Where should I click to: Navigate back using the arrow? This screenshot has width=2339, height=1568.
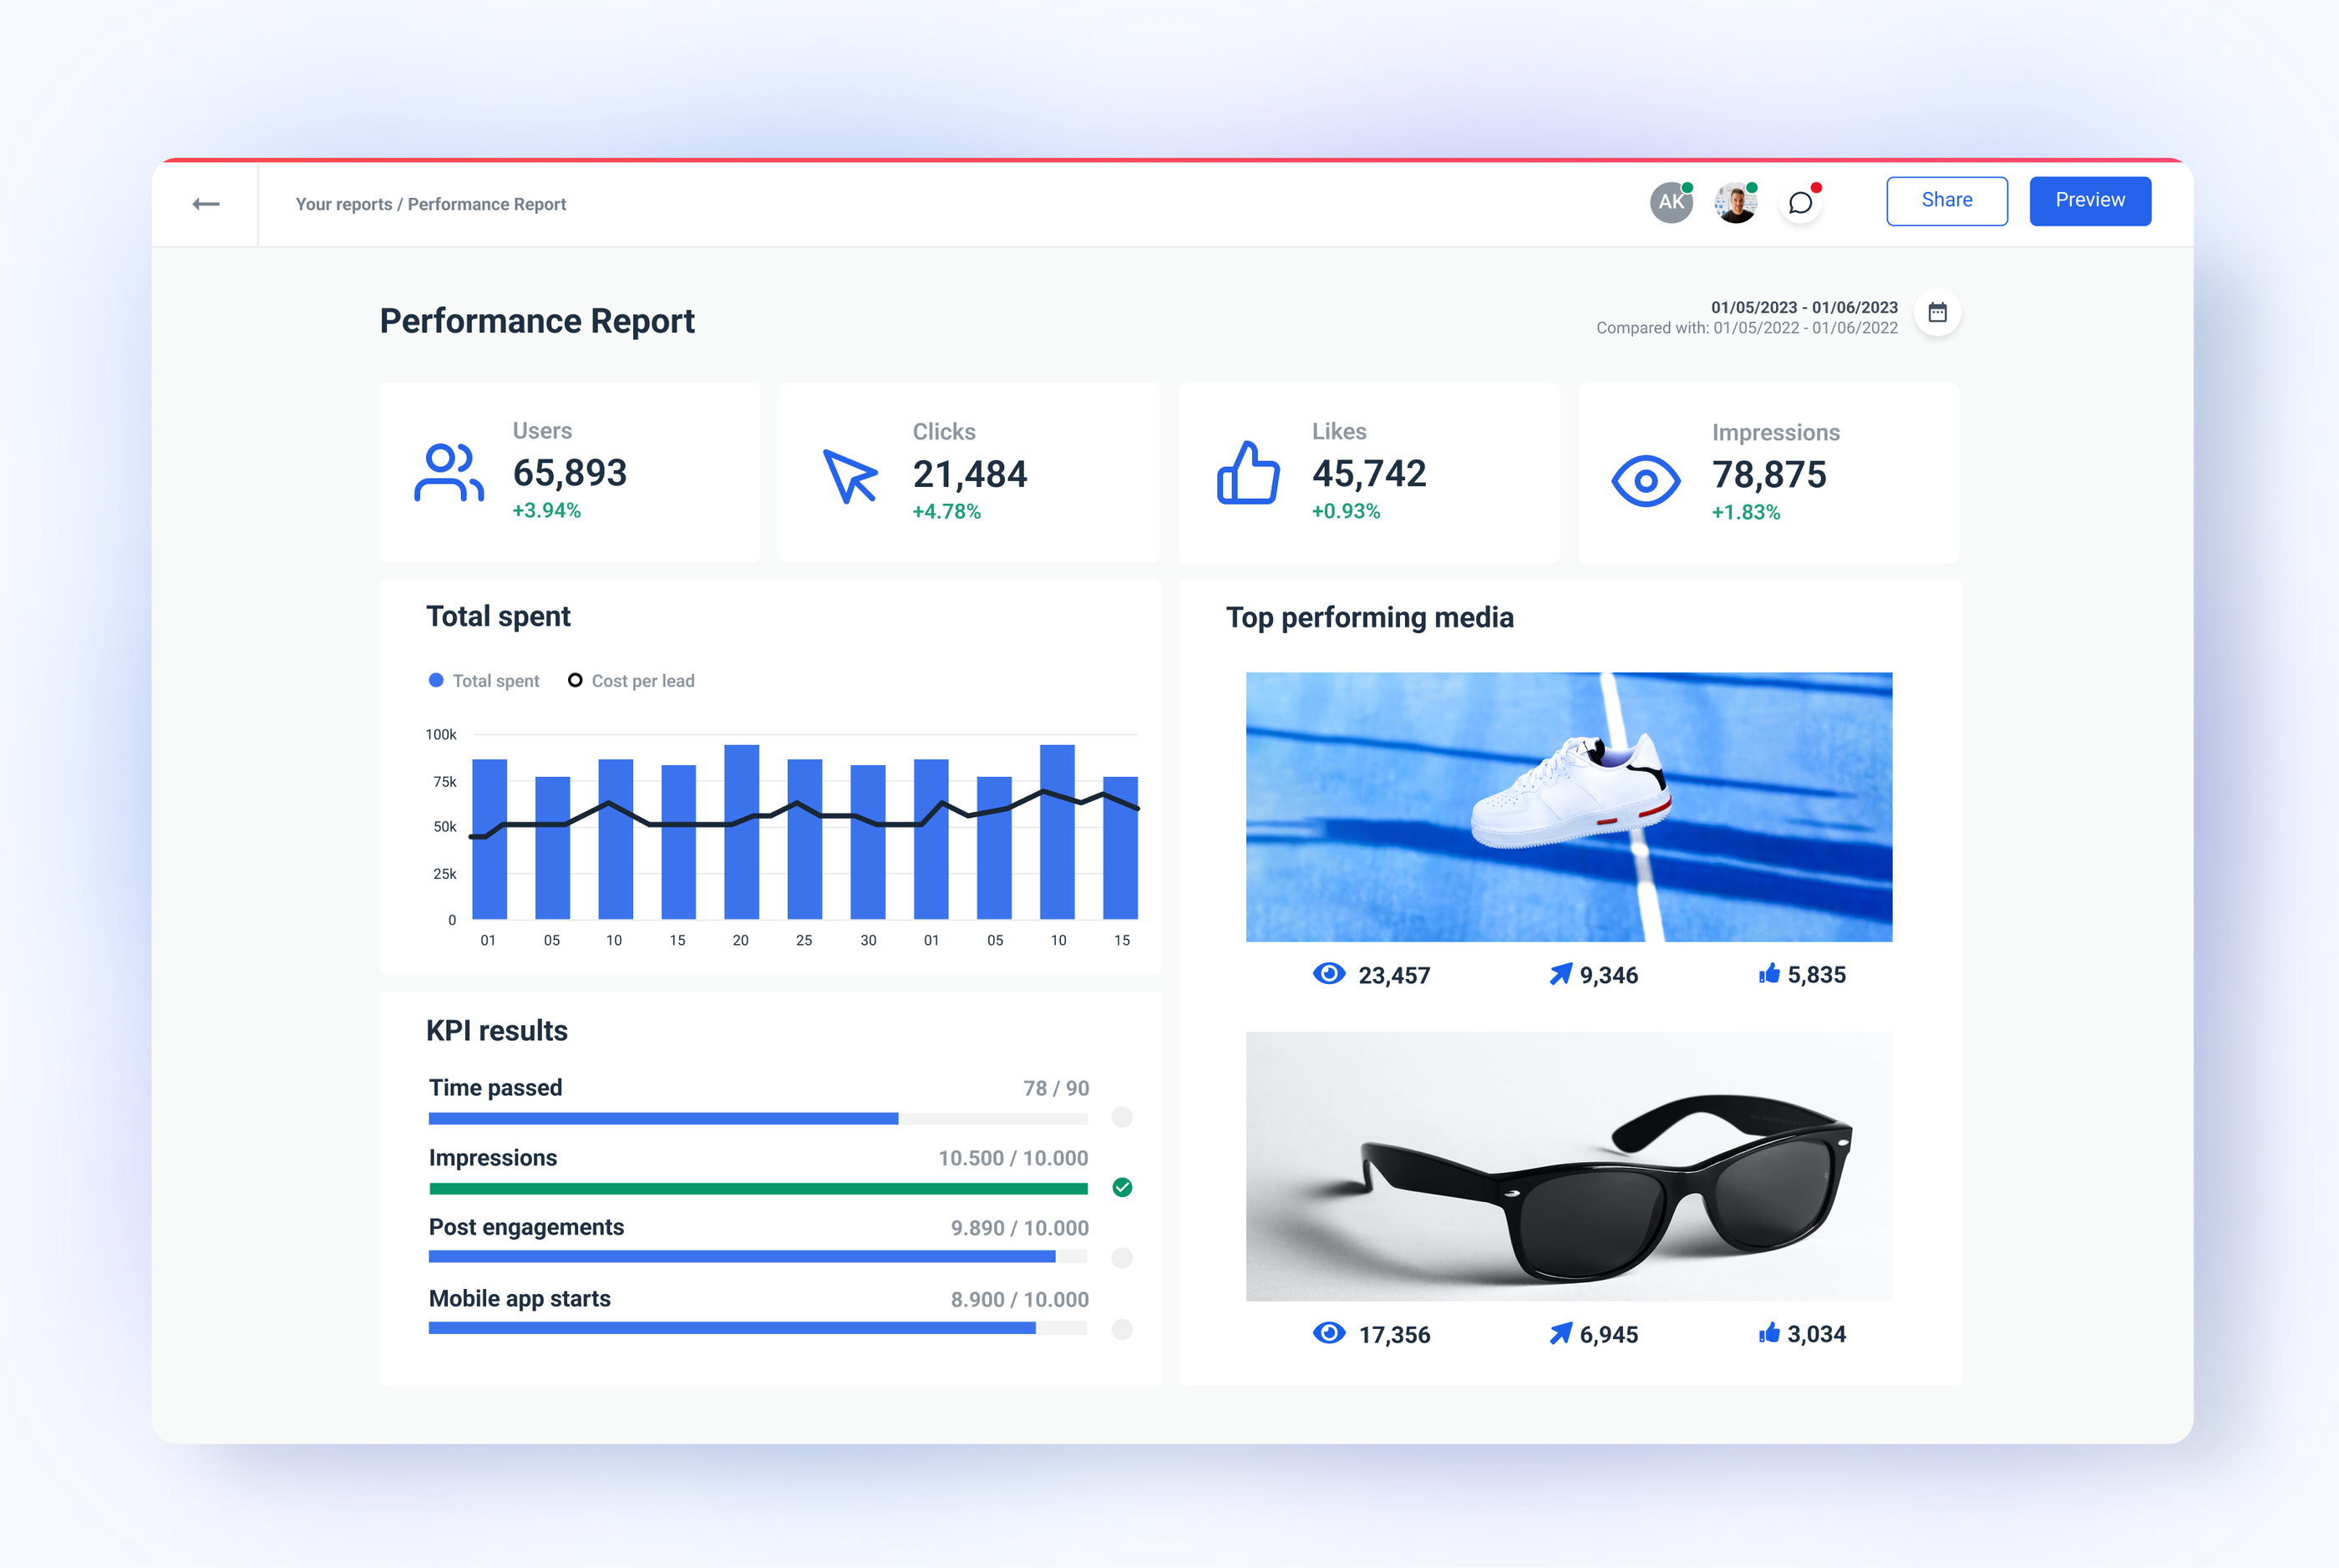(206, 203)
